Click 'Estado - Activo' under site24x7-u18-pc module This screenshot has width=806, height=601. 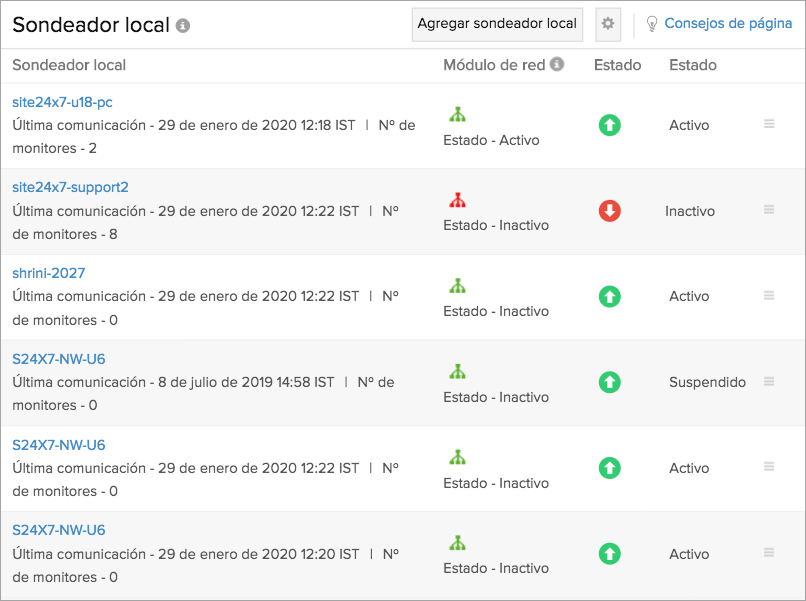[491, 140]
